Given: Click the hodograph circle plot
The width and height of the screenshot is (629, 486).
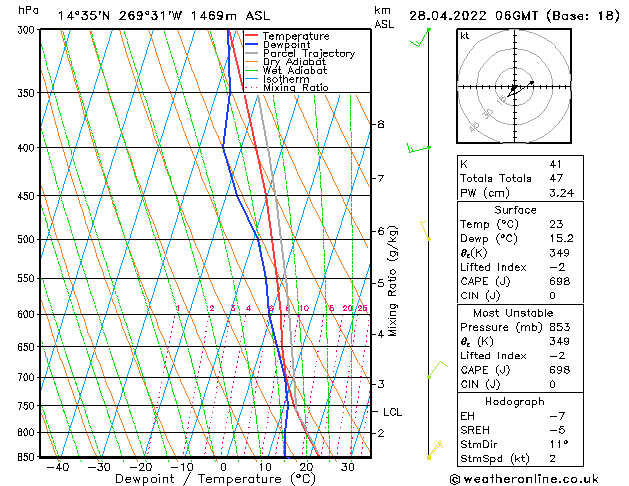Looking at the screenshot, I should [x=513, y=88].
